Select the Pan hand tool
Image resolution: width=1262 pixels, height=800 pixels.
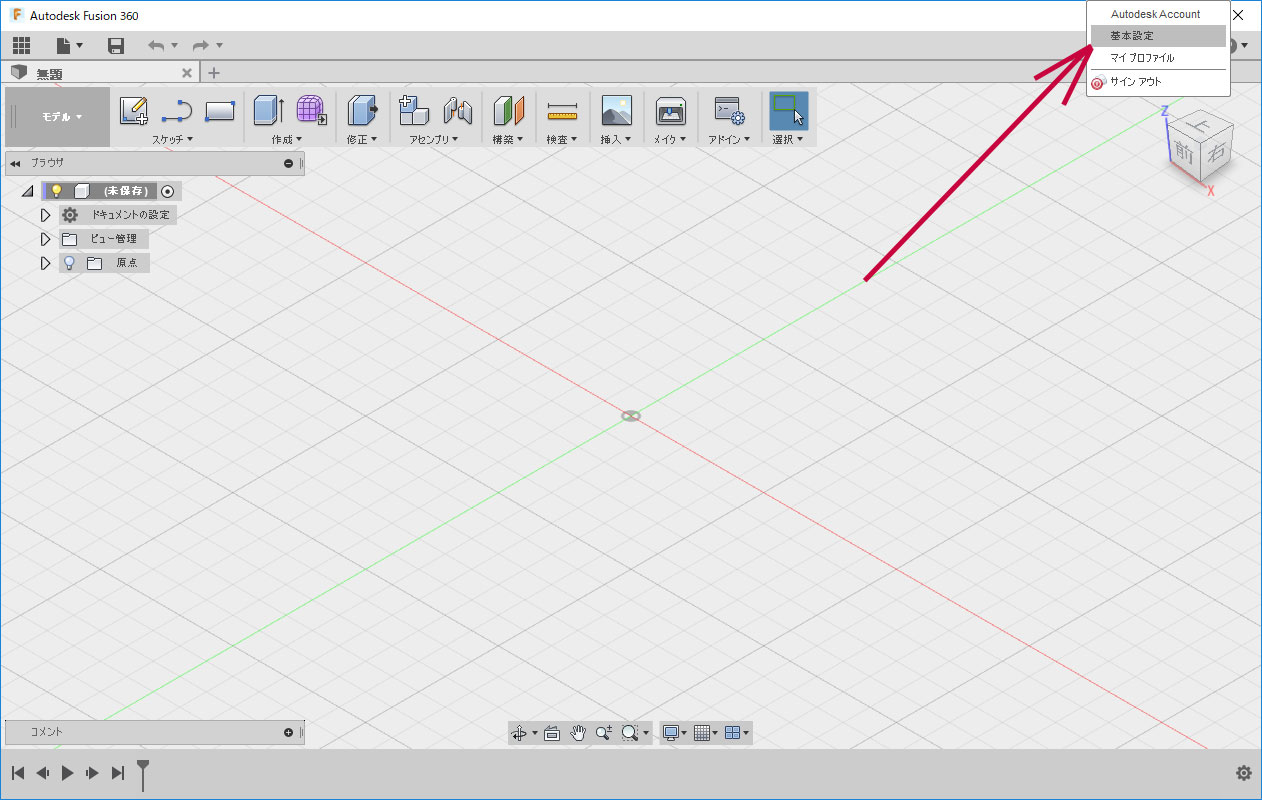[578, 733]
